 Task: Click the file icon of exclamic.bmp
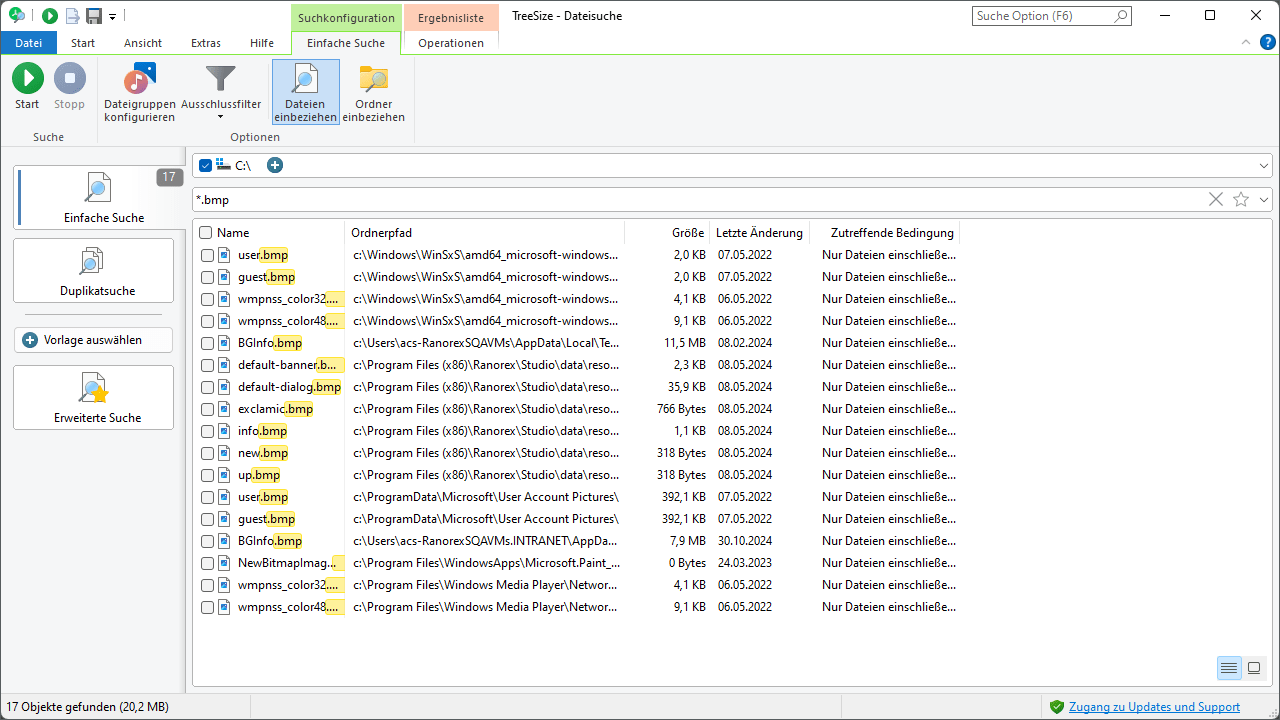coord(225,409)
